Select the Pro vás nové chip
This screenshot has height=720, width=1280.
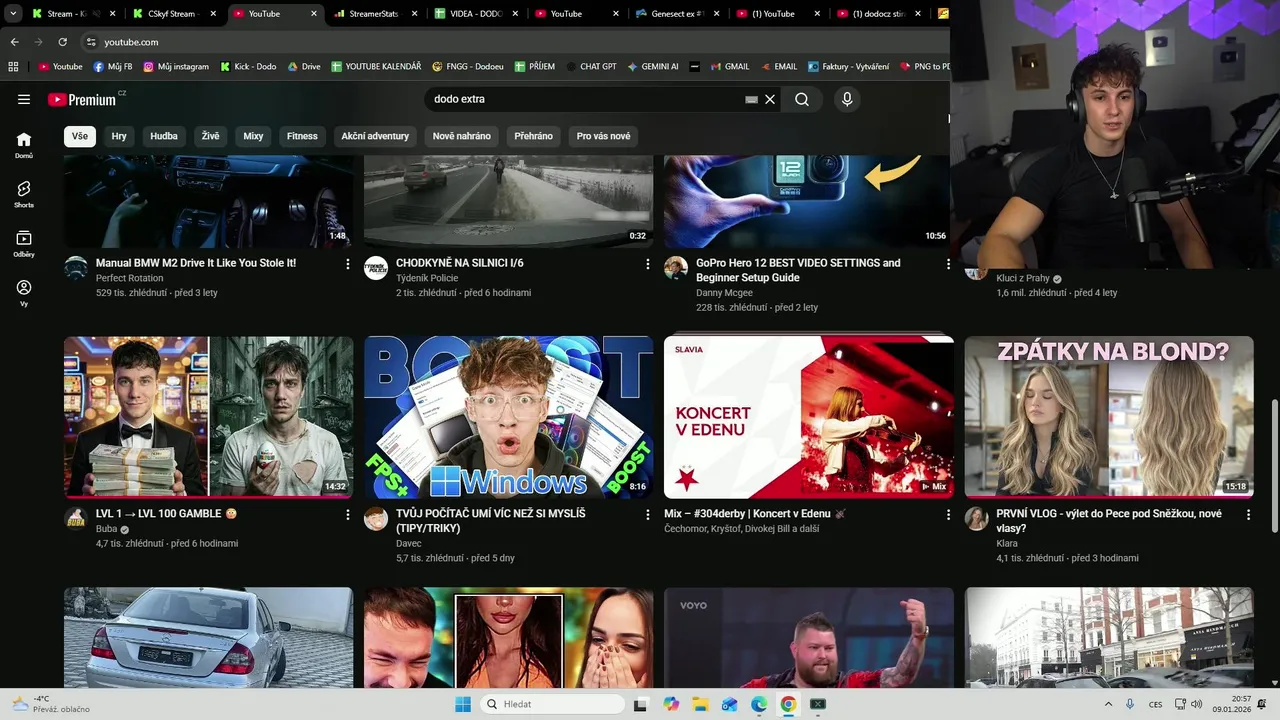pos(604,136)
